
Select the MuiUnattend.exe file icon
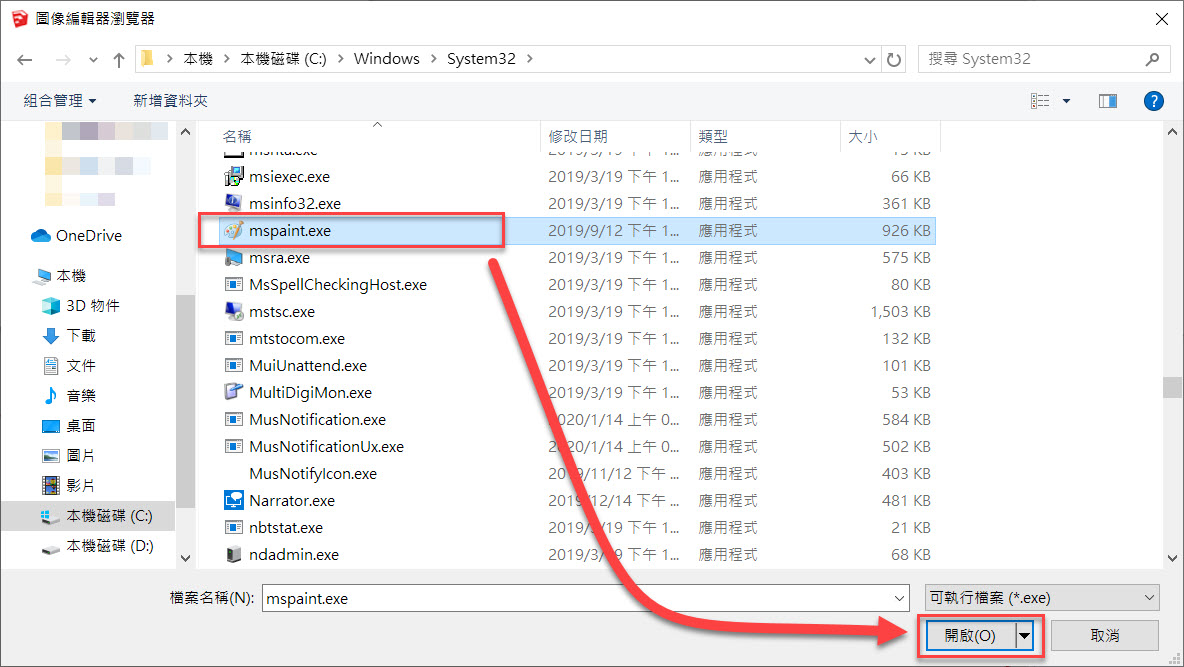coord(233,366)
